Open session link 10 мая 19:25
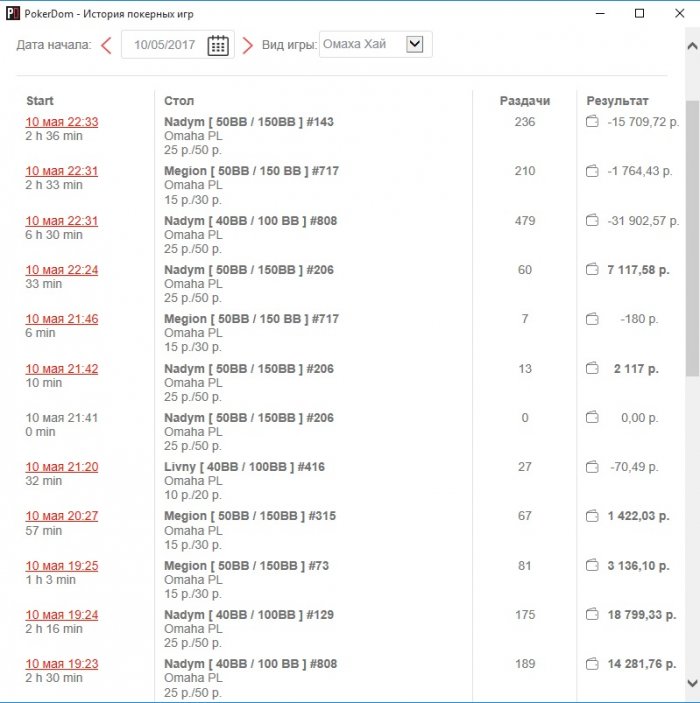 pos(62,566)
